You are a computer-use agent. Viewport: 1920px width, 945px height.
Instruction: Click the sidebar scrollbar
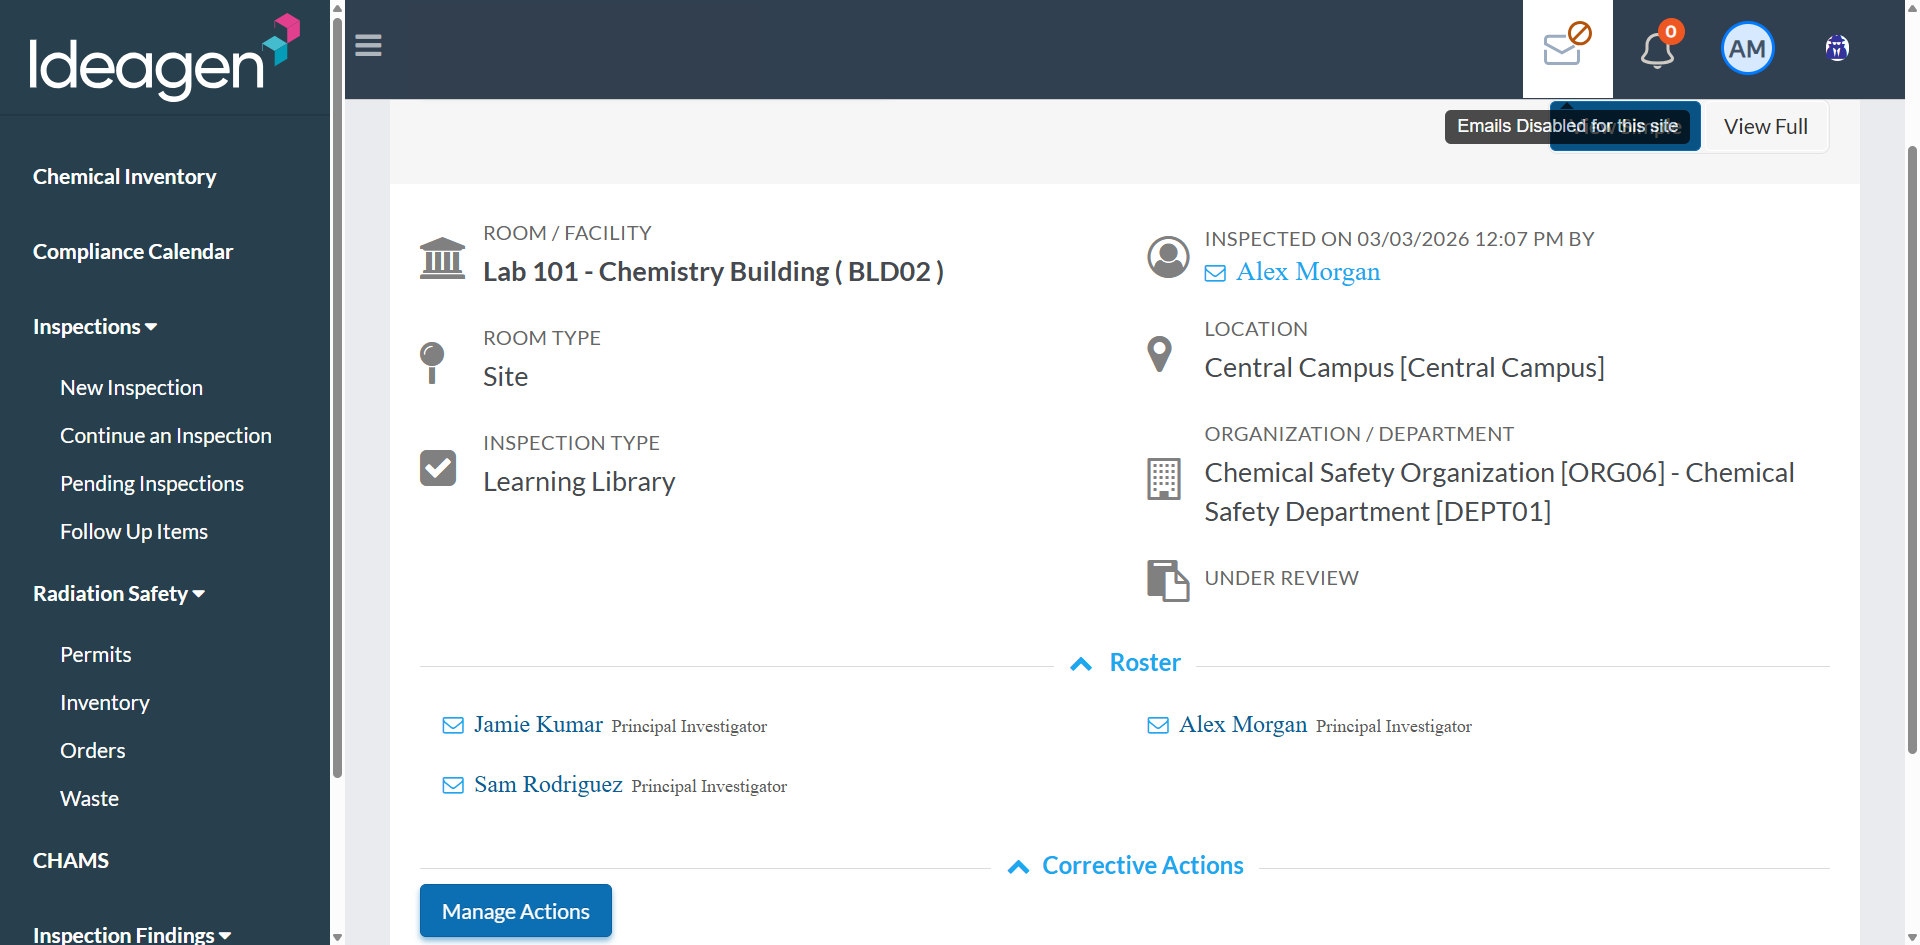pyautogui.click(x=337, y=400)
